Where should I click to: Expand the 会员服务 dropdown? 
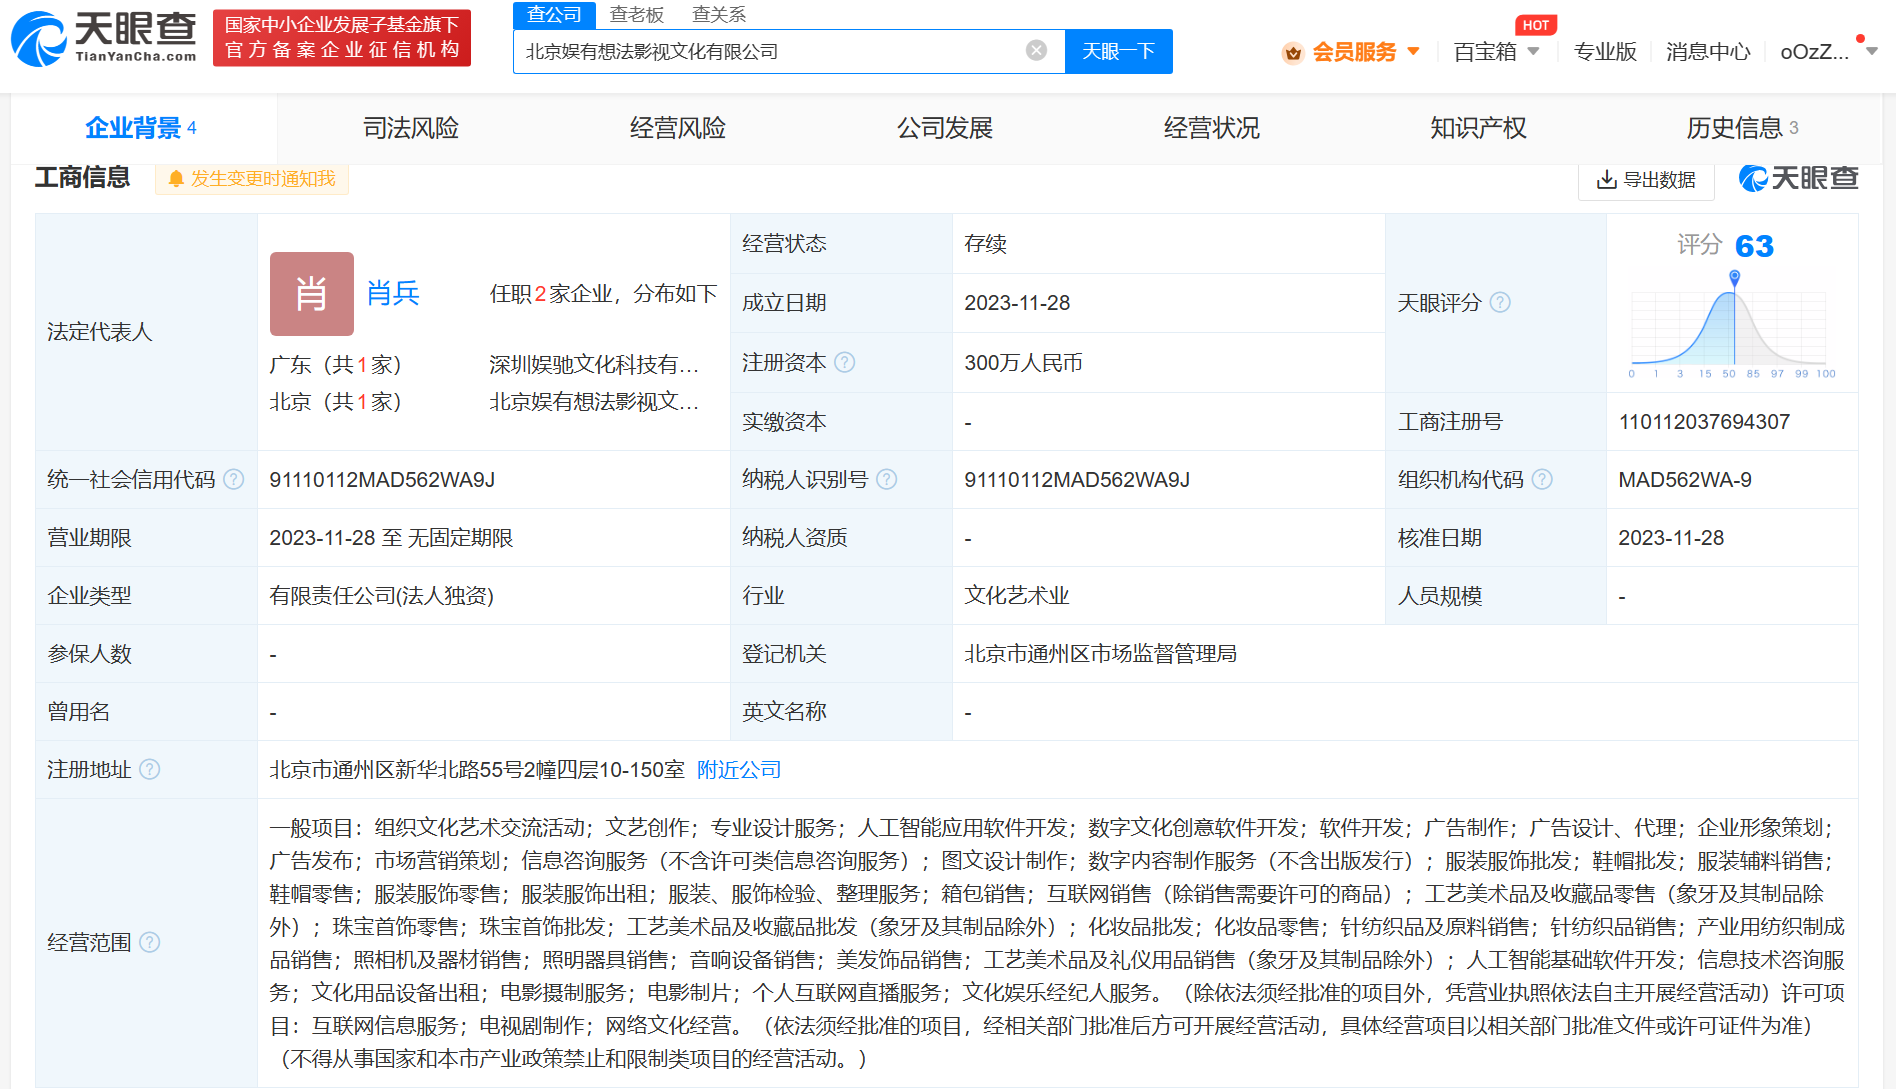(x=1413, y=51)
